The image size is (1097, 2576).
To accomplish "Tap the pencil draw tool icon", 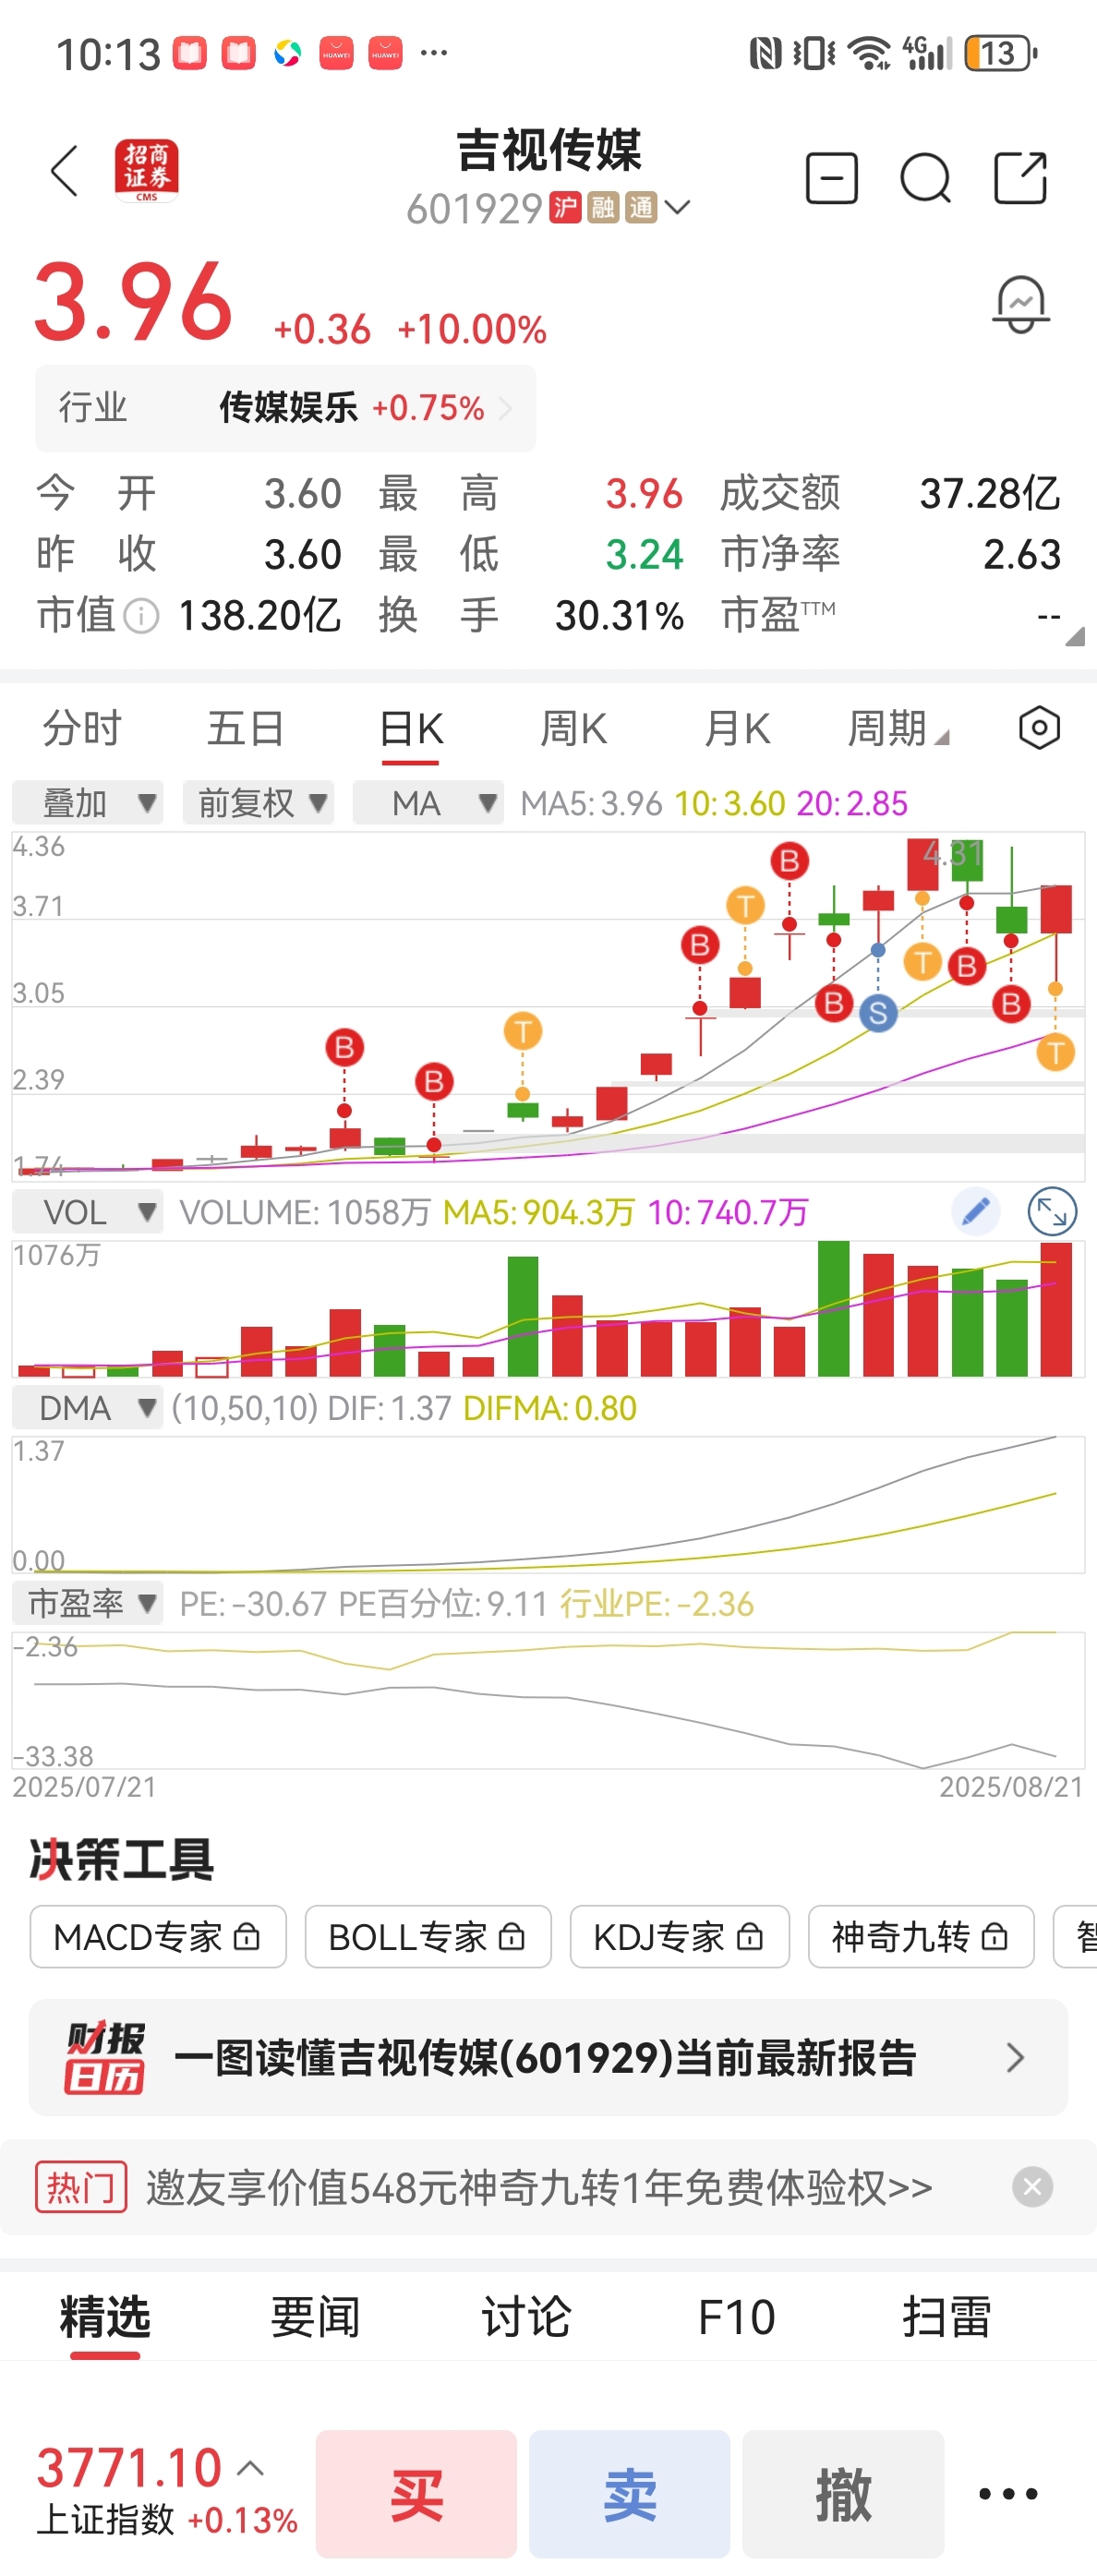I will click(975, 1212).
